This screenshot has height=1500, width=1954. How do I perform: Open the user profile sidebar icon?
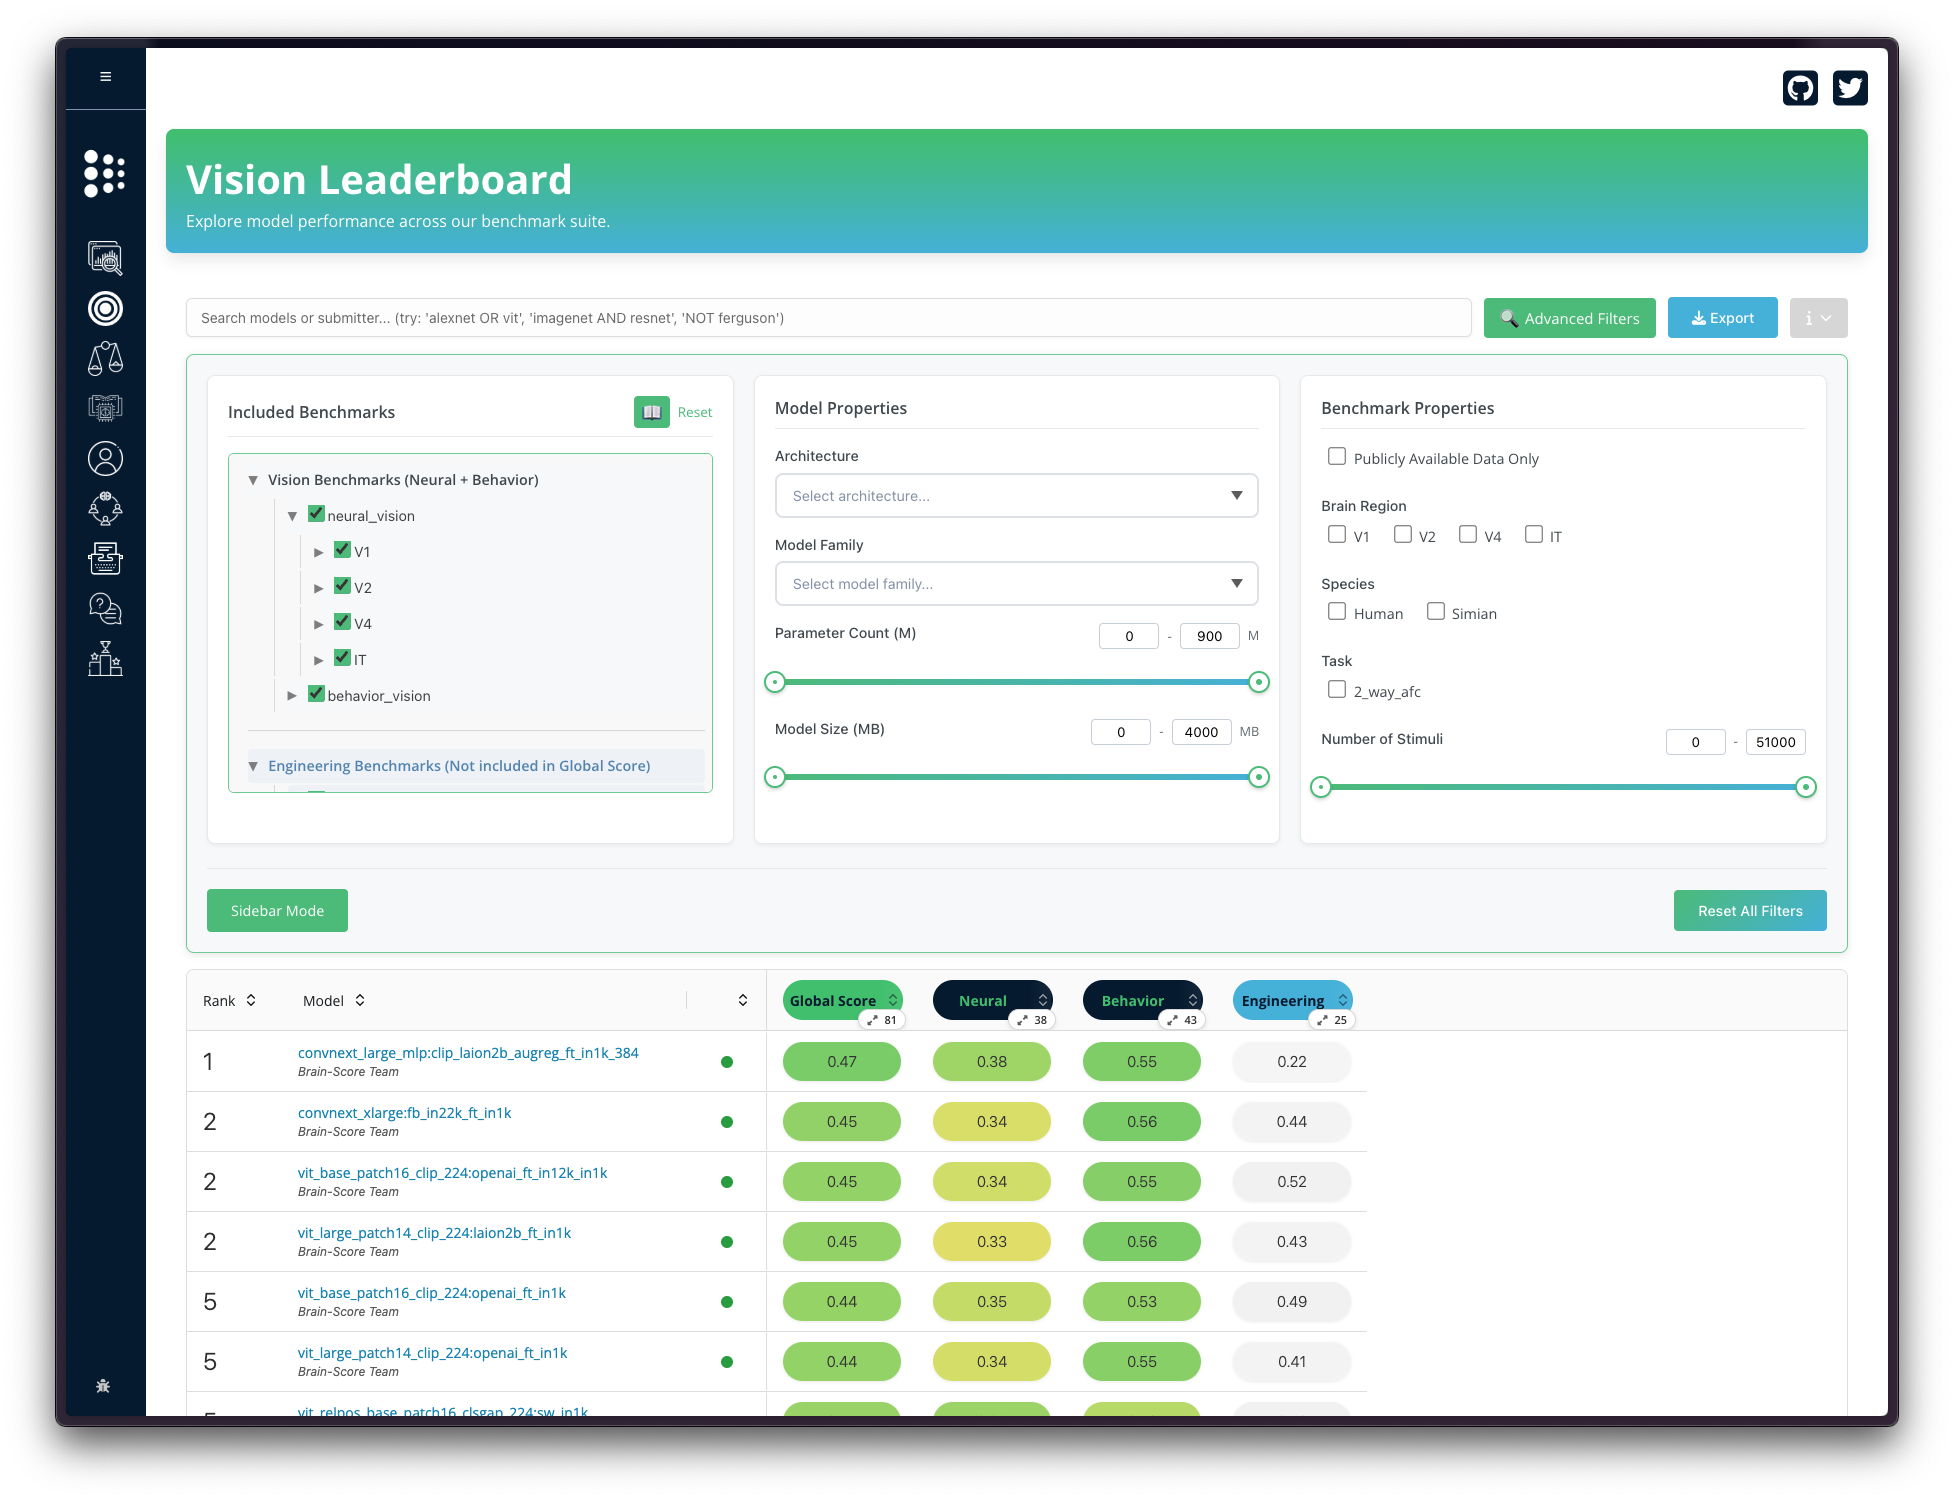(105, 458)
